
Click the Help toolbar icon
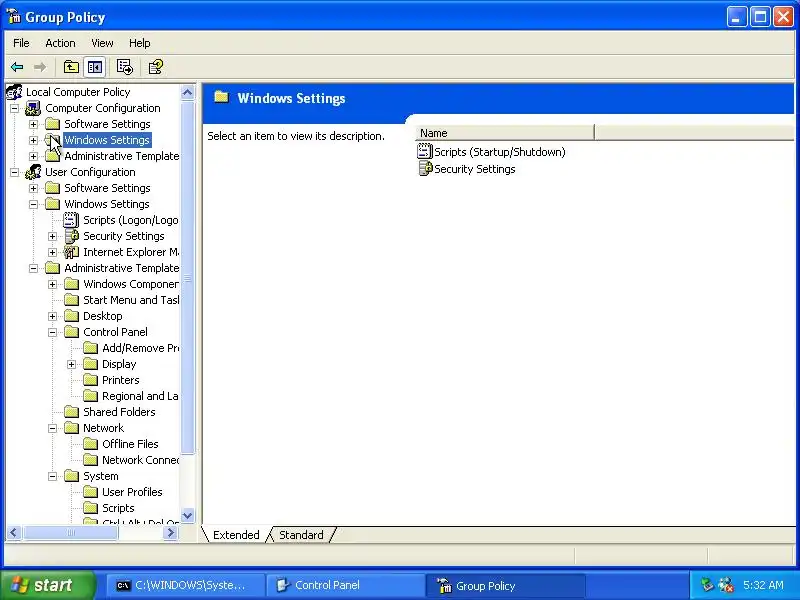pyautogui.click(x=155, y=67)
